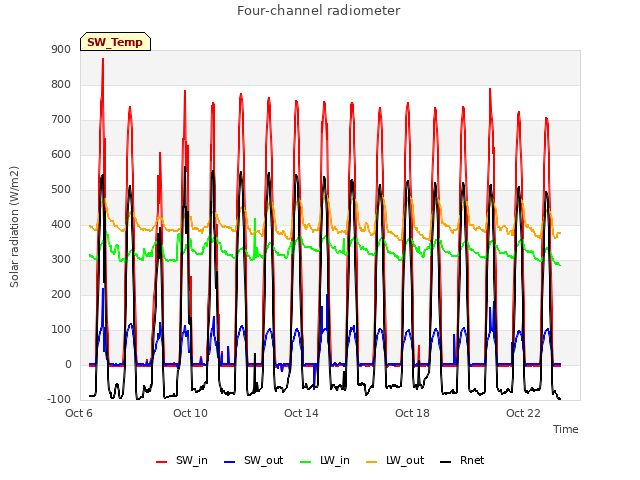Click the 300 y-axis tick label
The image size is (640, 480).
(61, 260)
